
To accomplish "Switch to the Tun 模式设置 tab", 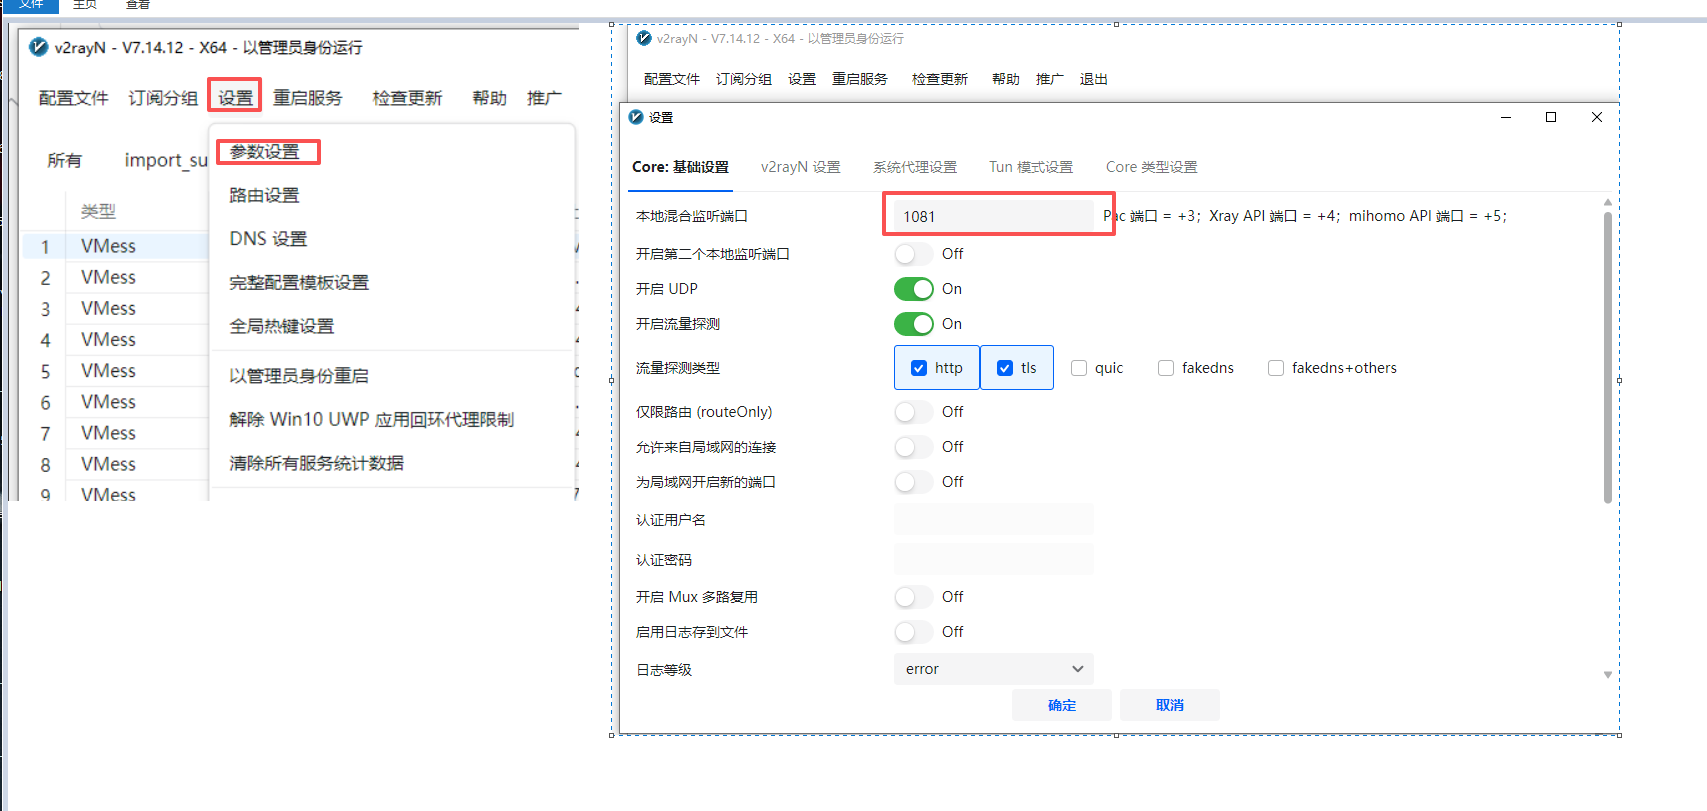I will (1031, 167).
